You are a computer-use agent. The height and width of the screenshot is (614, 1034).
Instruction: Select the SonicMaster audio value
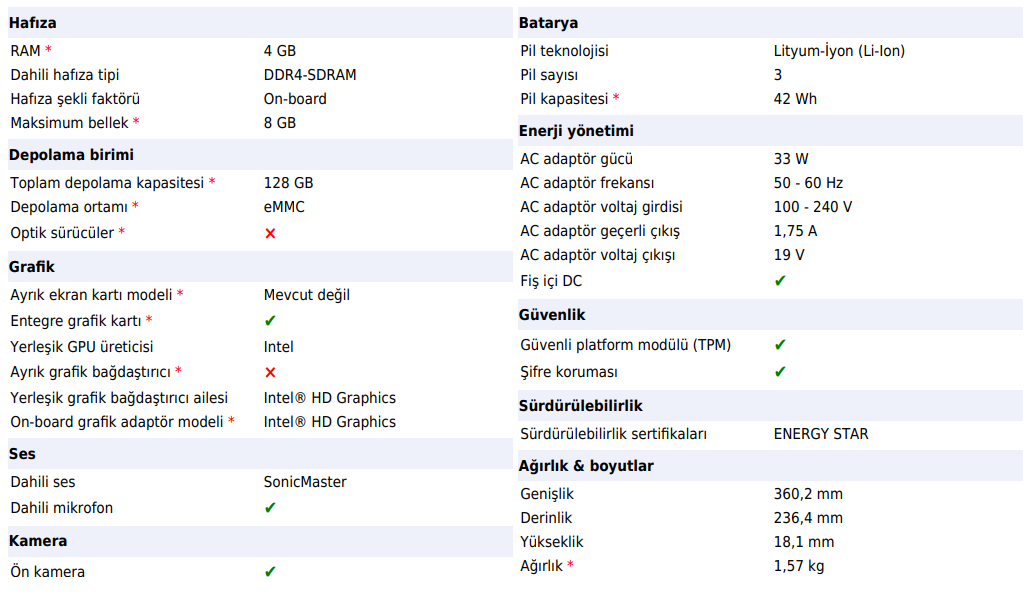(305, 482)
